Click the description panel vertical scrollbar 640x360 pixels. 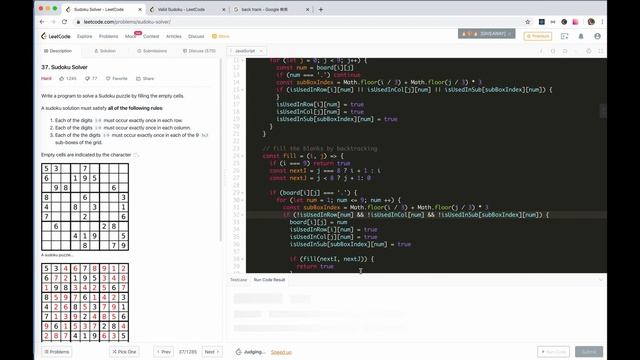(x=221, y=151)
